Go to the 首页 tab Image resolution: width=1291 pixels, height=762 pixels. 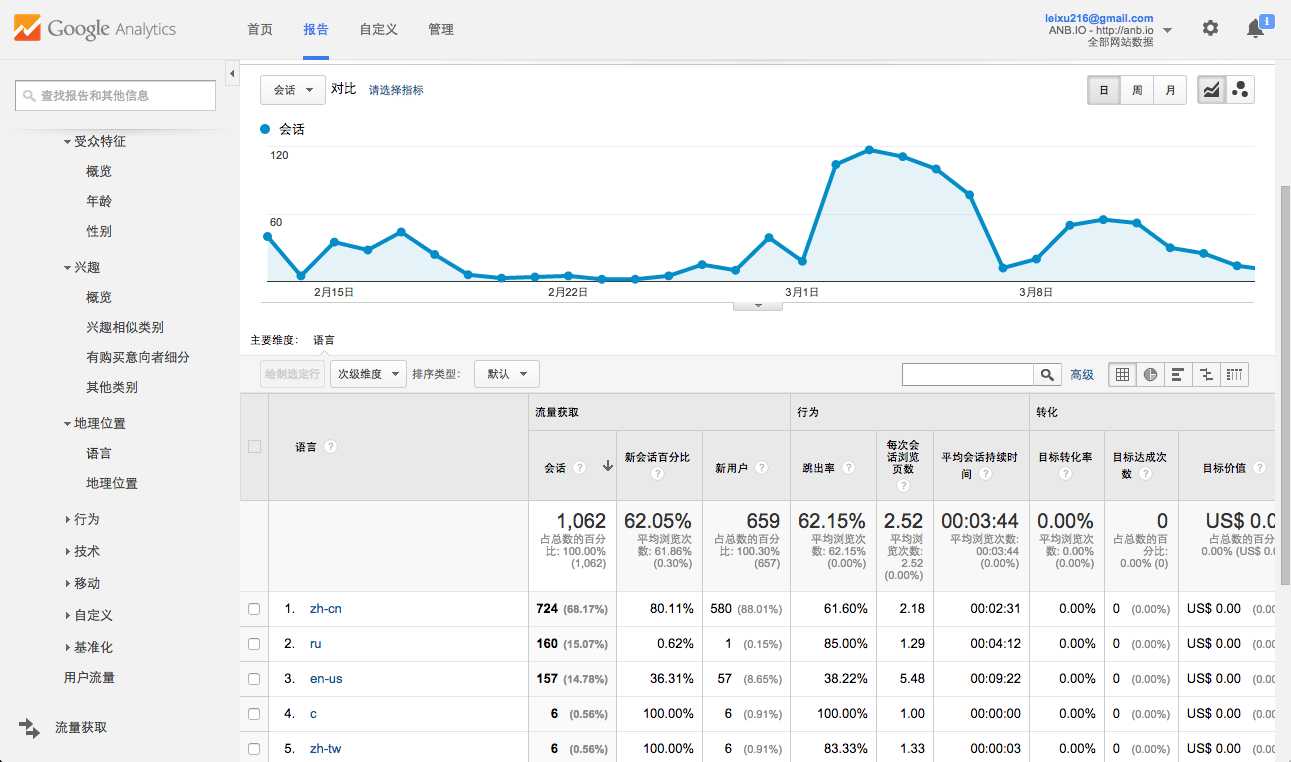click(x=260, y=30)
